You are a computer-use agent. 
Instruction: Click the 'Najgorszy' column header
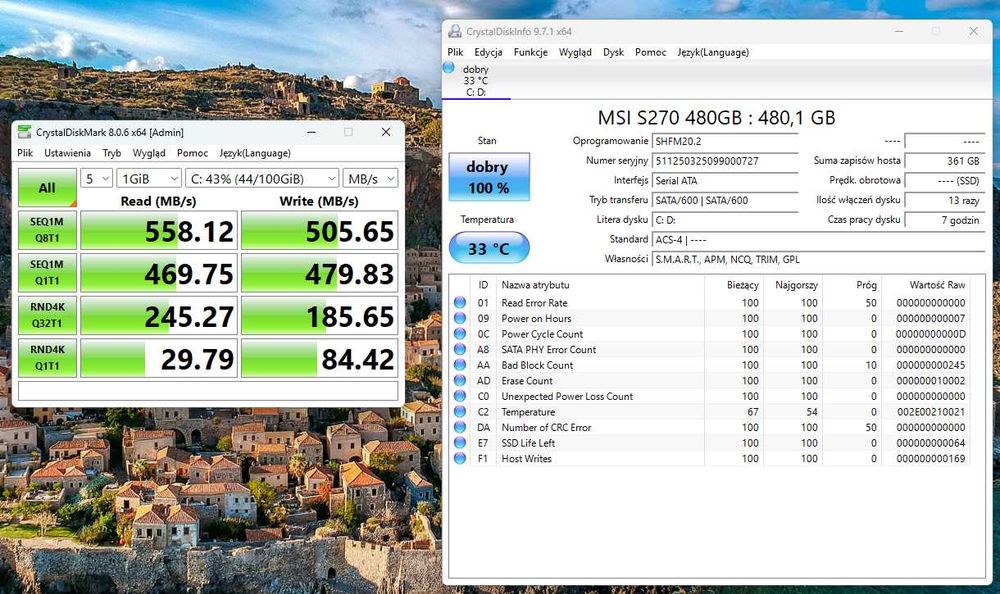click(x=793, y=285)
